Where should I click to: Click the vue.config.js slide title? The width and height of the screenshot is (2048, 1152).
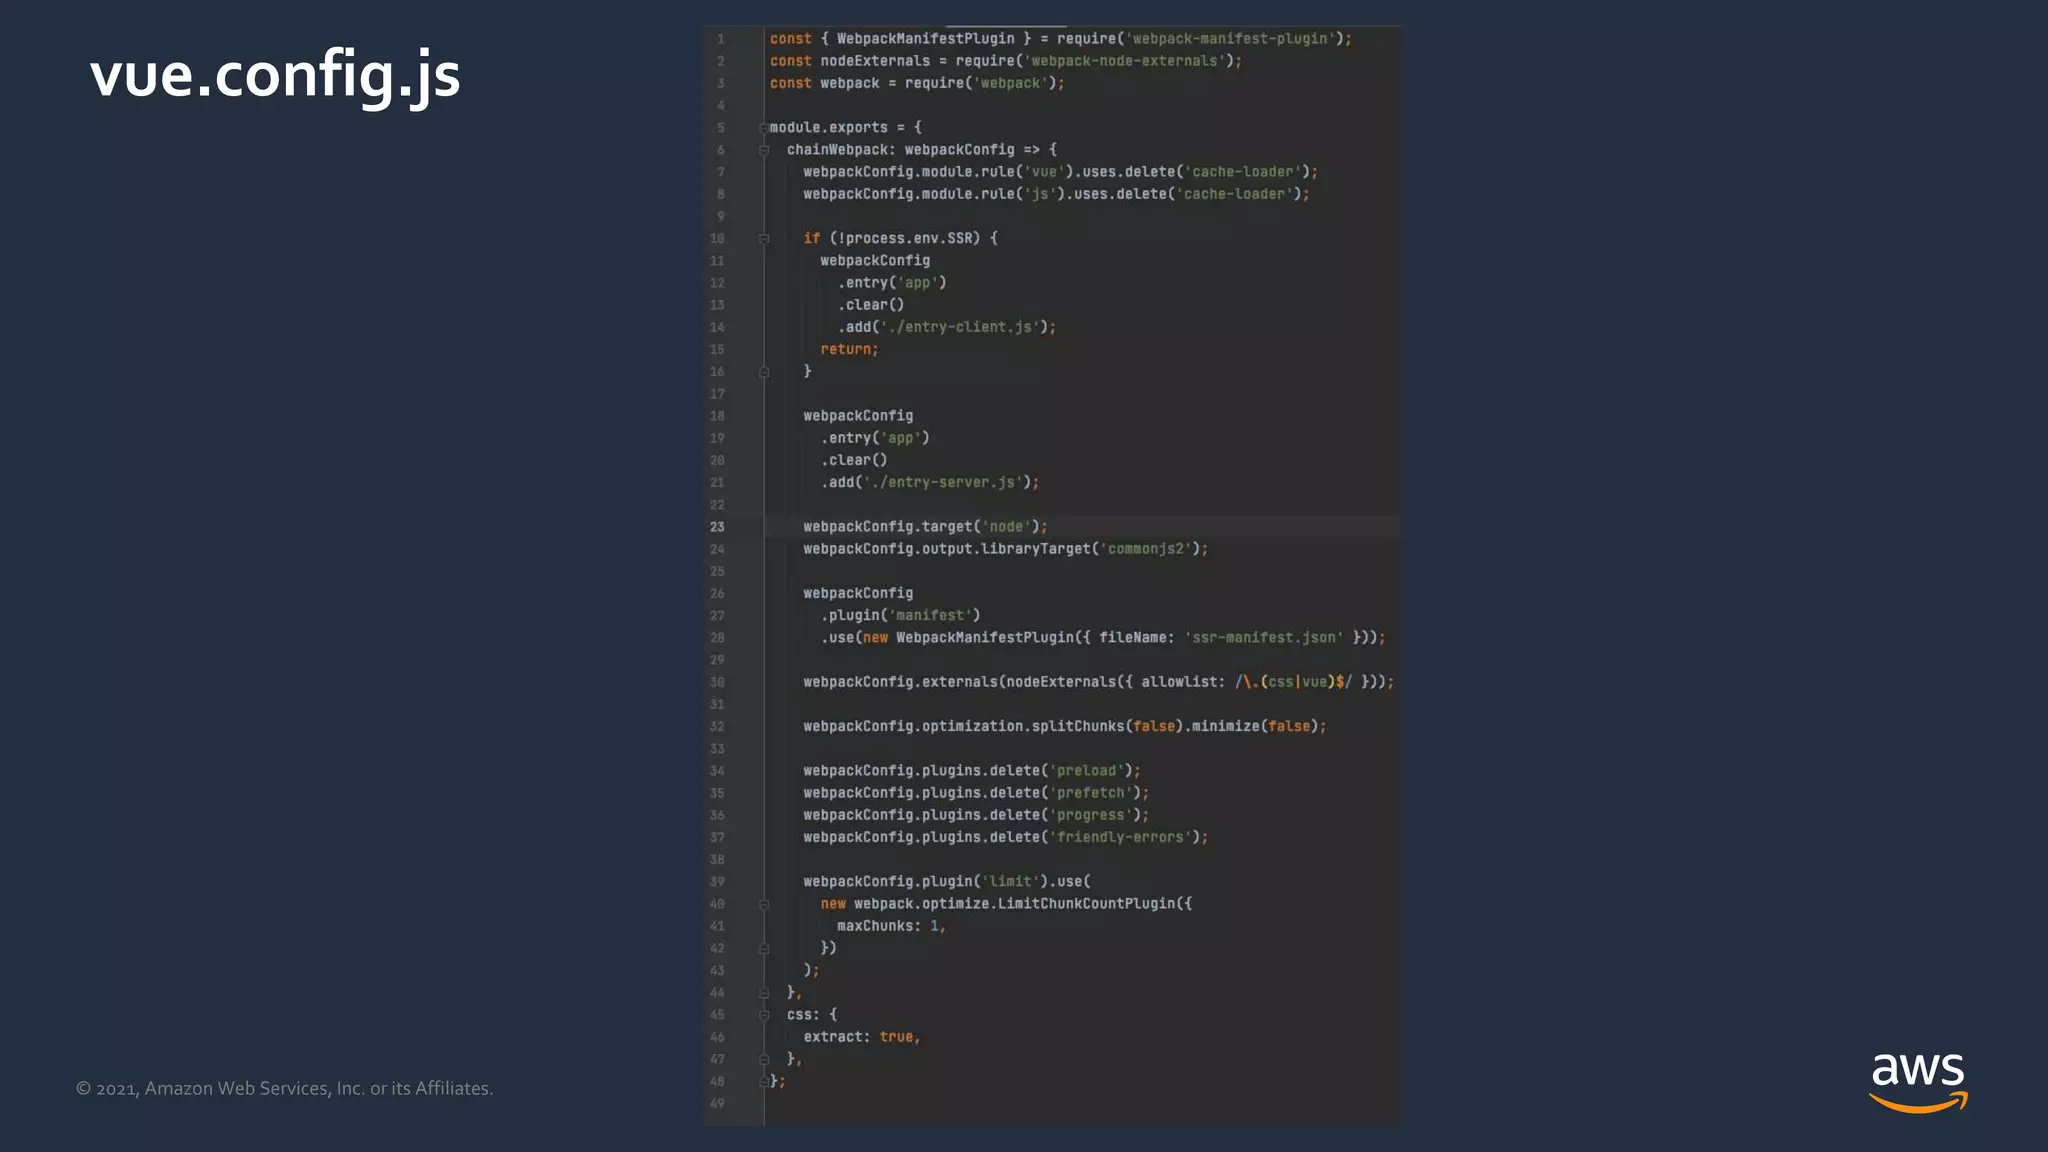pyautogui.click(x=275, y=75)
